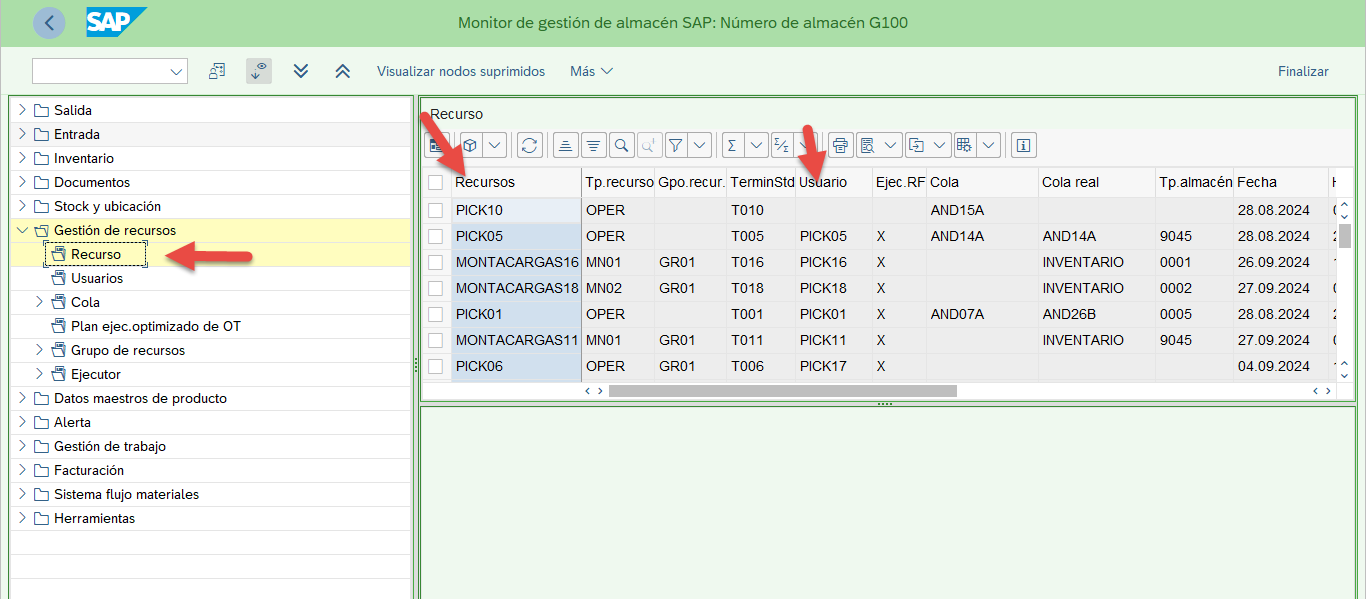The image size is (1366, 599).
Task: Select the PICK10 row checkbox
Action: click(x=436, y=209)
